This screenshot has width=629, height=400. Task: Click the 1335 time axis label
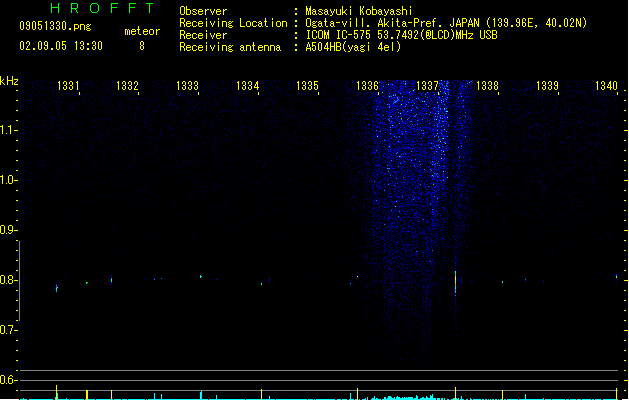307,86
